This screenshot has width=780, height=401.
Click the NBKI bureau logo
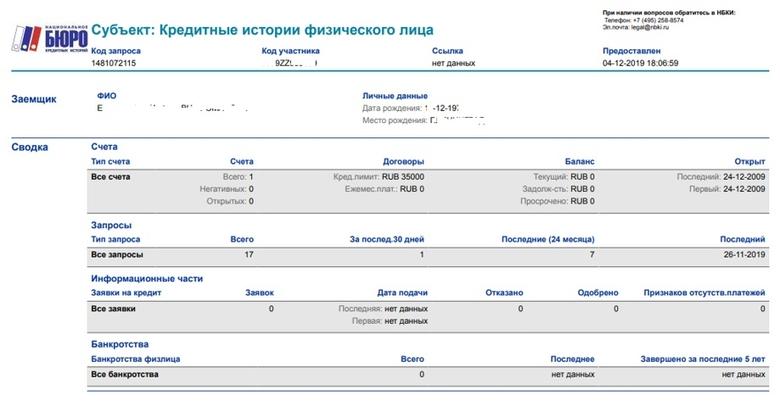point(50,38)
